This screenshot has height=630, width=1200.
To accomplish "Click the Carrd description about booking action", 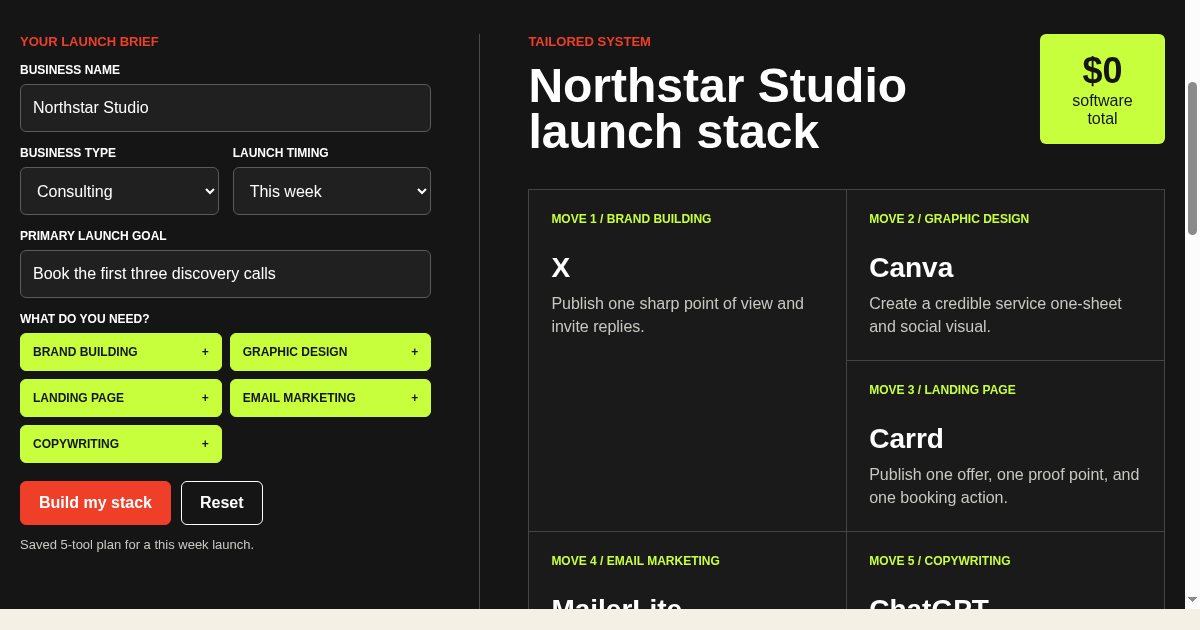I will tap(1004, 486).
